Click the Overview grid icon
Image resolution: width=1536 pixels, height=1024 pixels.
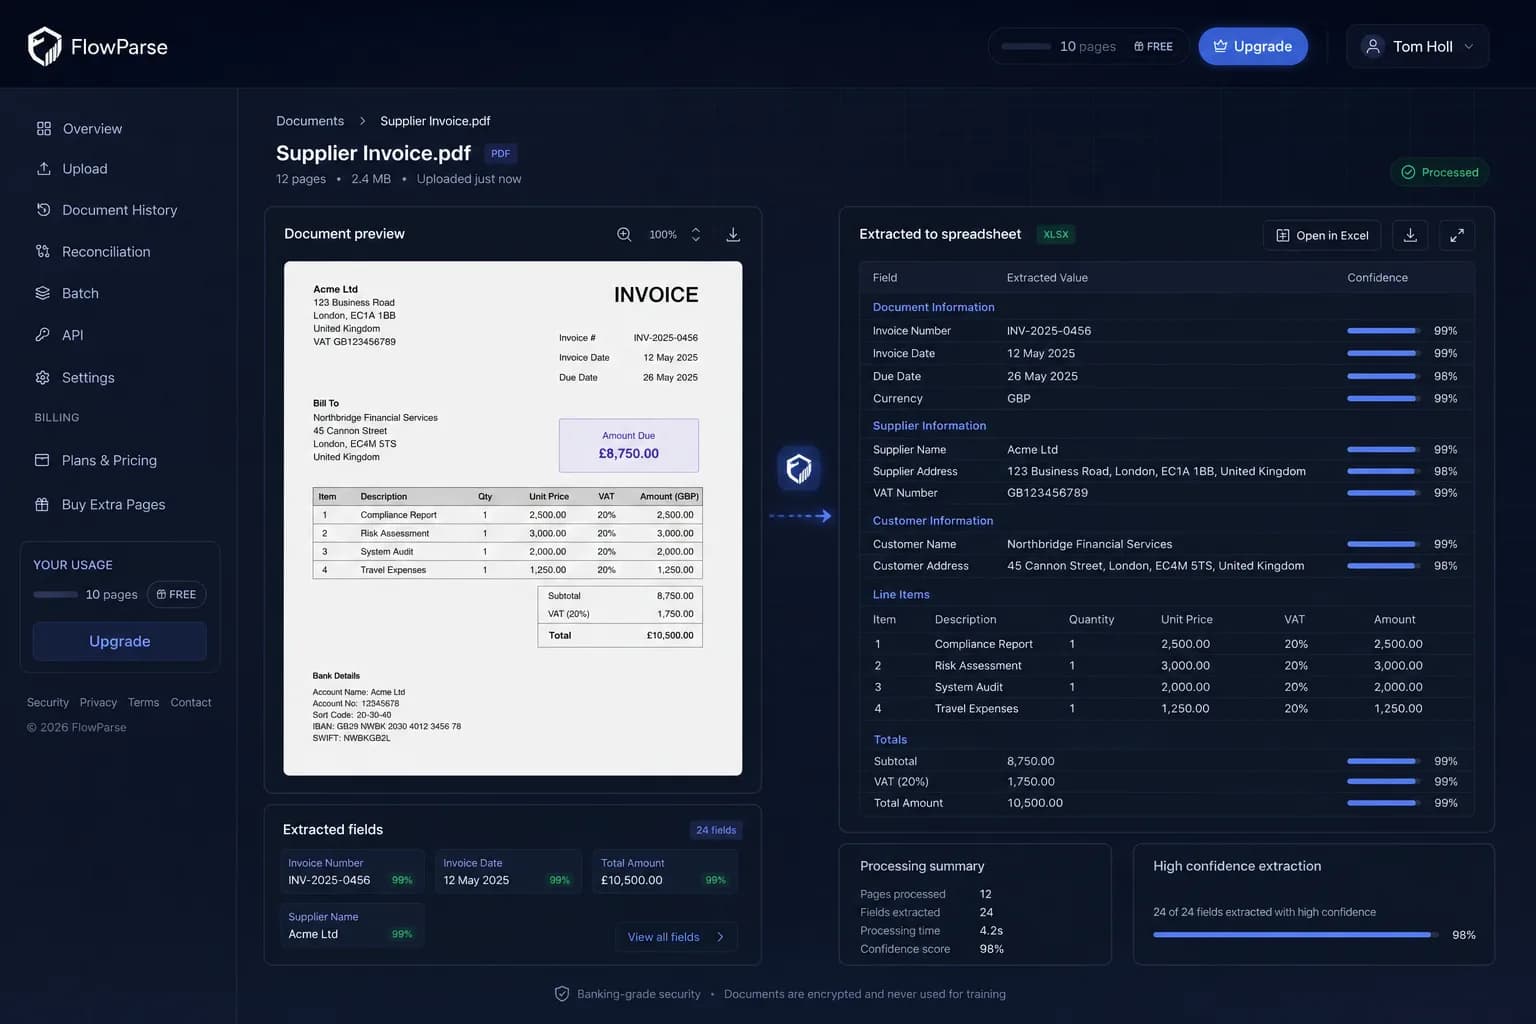pyautogui.click(x=43, y=128)
